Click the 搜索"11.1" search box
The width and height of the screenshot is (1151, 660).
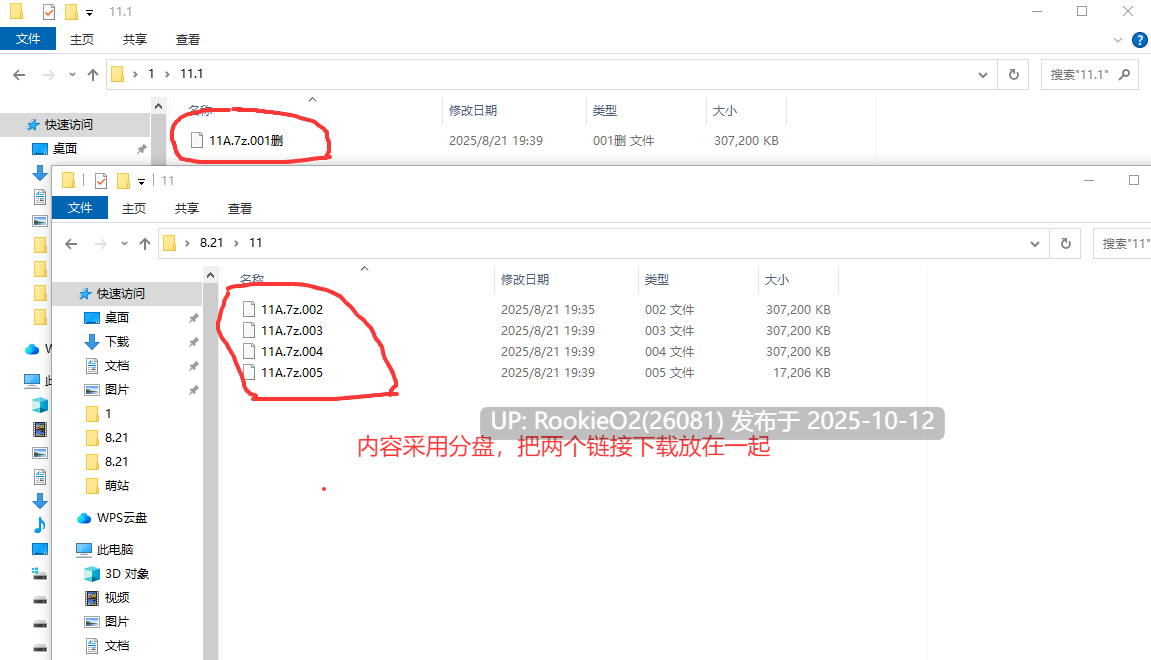[1089, 75]
